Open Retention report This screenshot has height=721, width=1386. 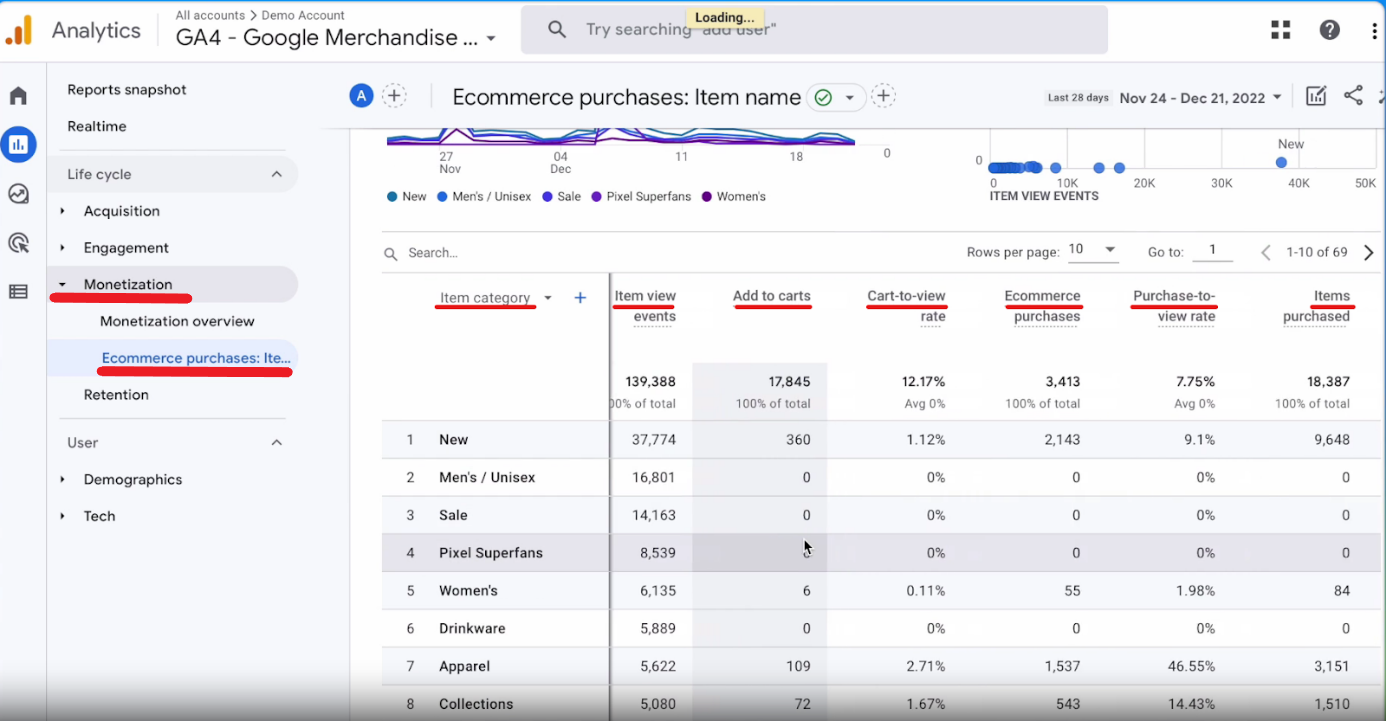(x=116, y=395)
